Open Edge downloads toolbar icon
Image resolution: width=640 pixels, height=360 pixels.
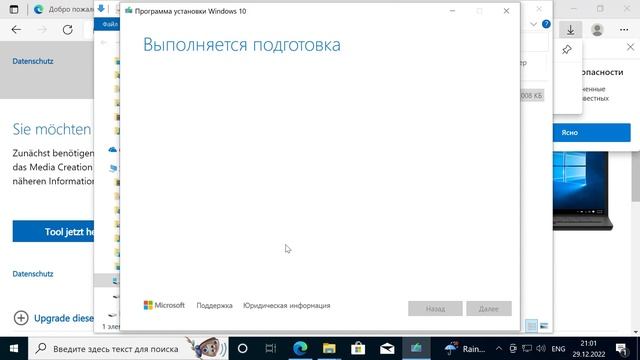tap(570, 30)
